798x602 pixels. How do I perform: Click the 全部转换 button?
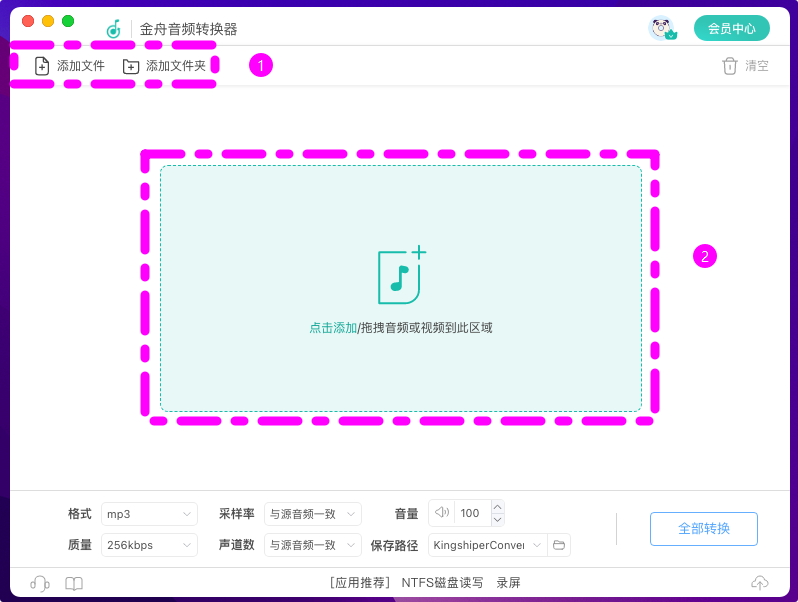click(704, 529)
